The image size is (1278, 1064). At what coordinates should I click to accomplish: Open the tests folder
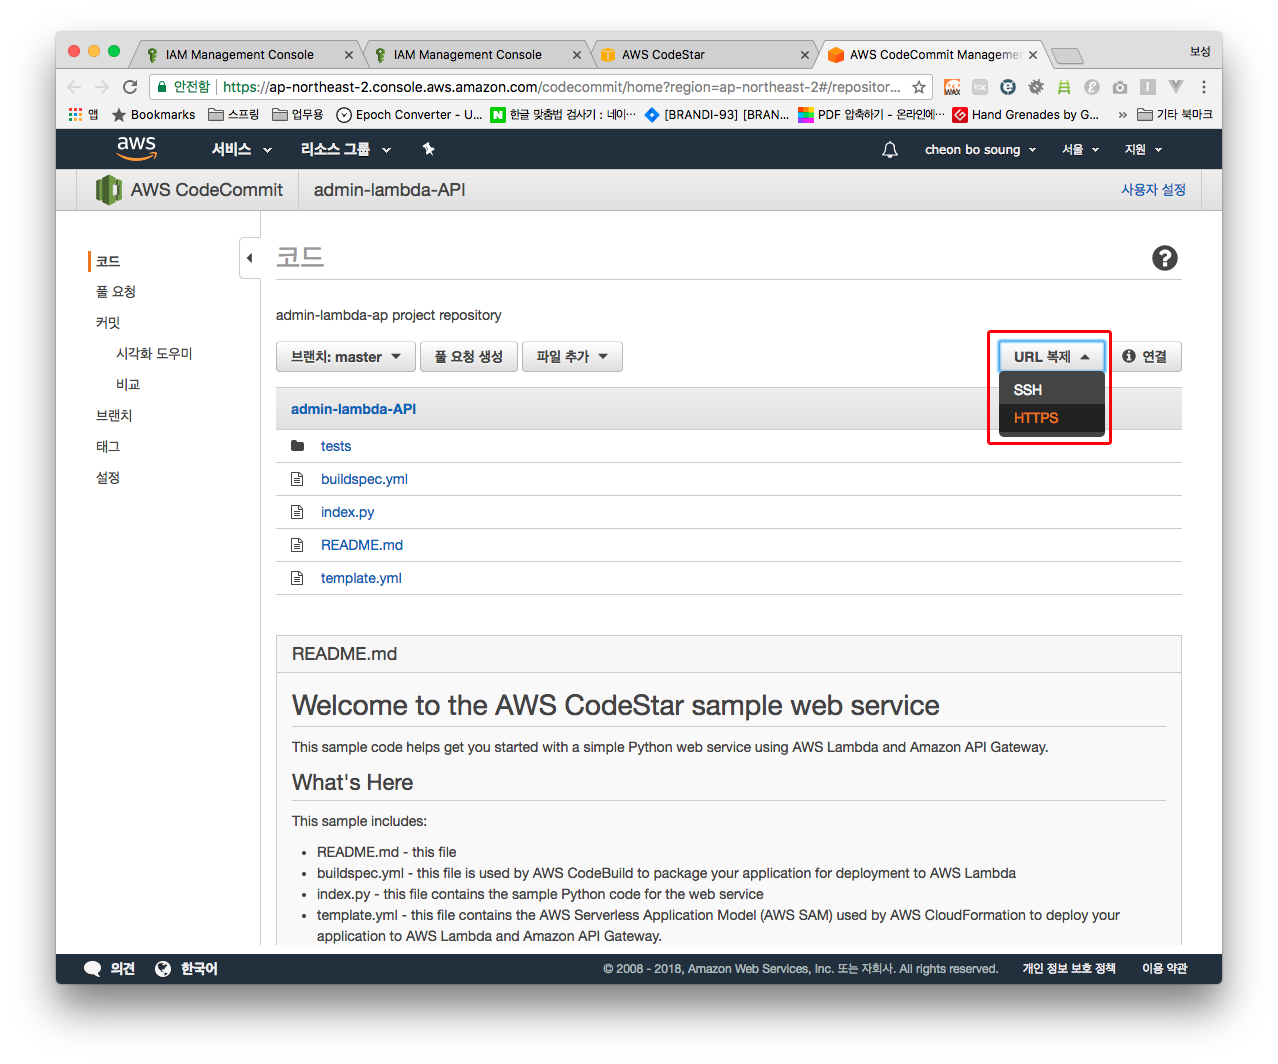tap(335, 446)
